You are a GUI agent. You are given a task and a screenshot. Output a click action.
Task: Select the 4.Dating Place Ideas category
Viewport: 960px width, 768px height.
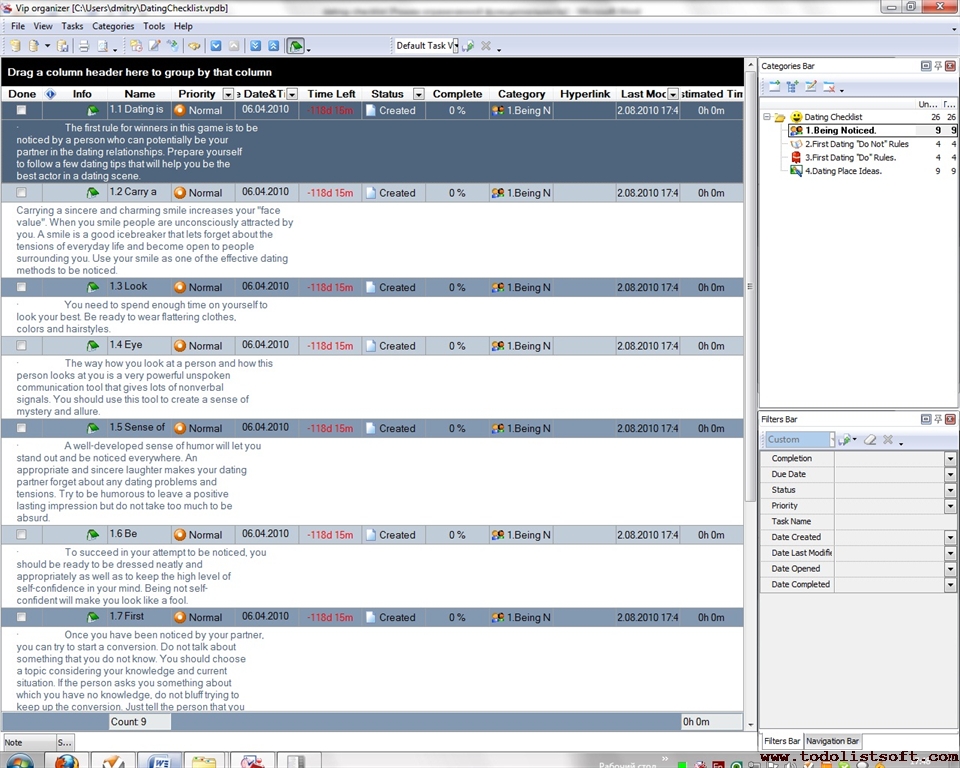tap(842, 171)
